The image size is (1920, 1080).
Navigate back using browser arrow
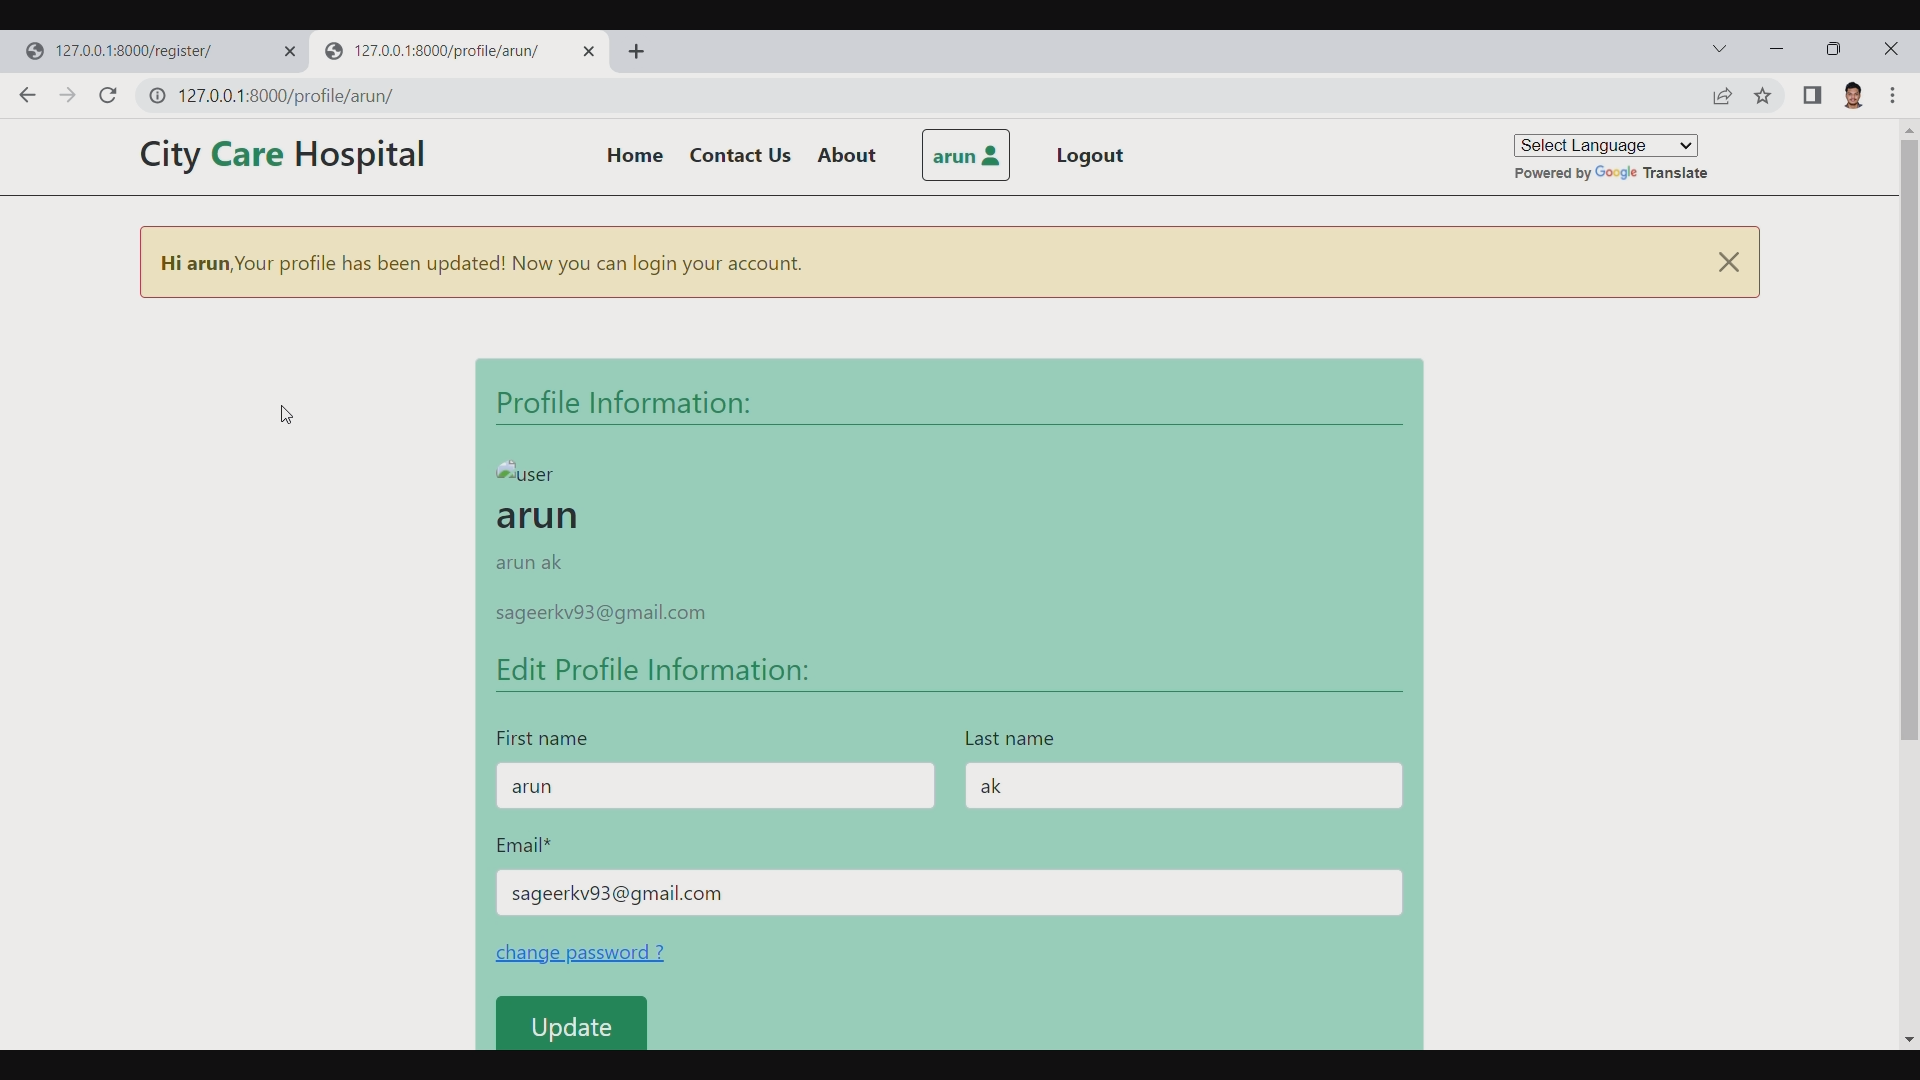point(27,95)
